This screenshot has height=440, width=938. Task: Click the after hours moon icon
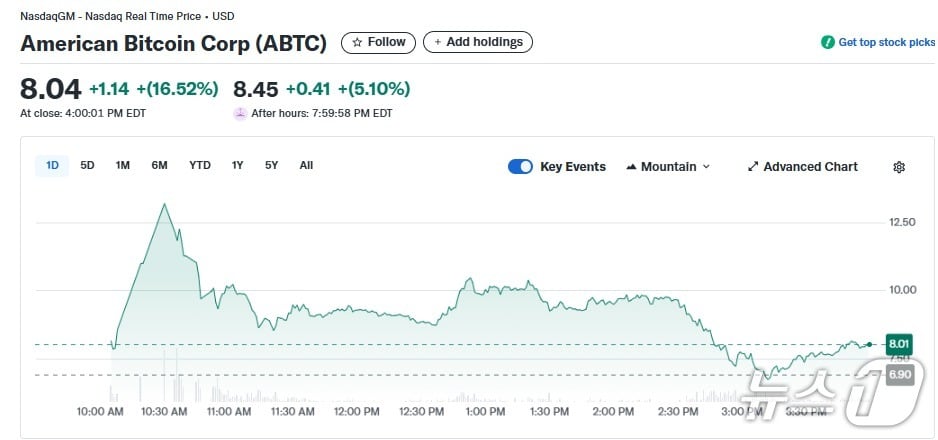point(240,113)
